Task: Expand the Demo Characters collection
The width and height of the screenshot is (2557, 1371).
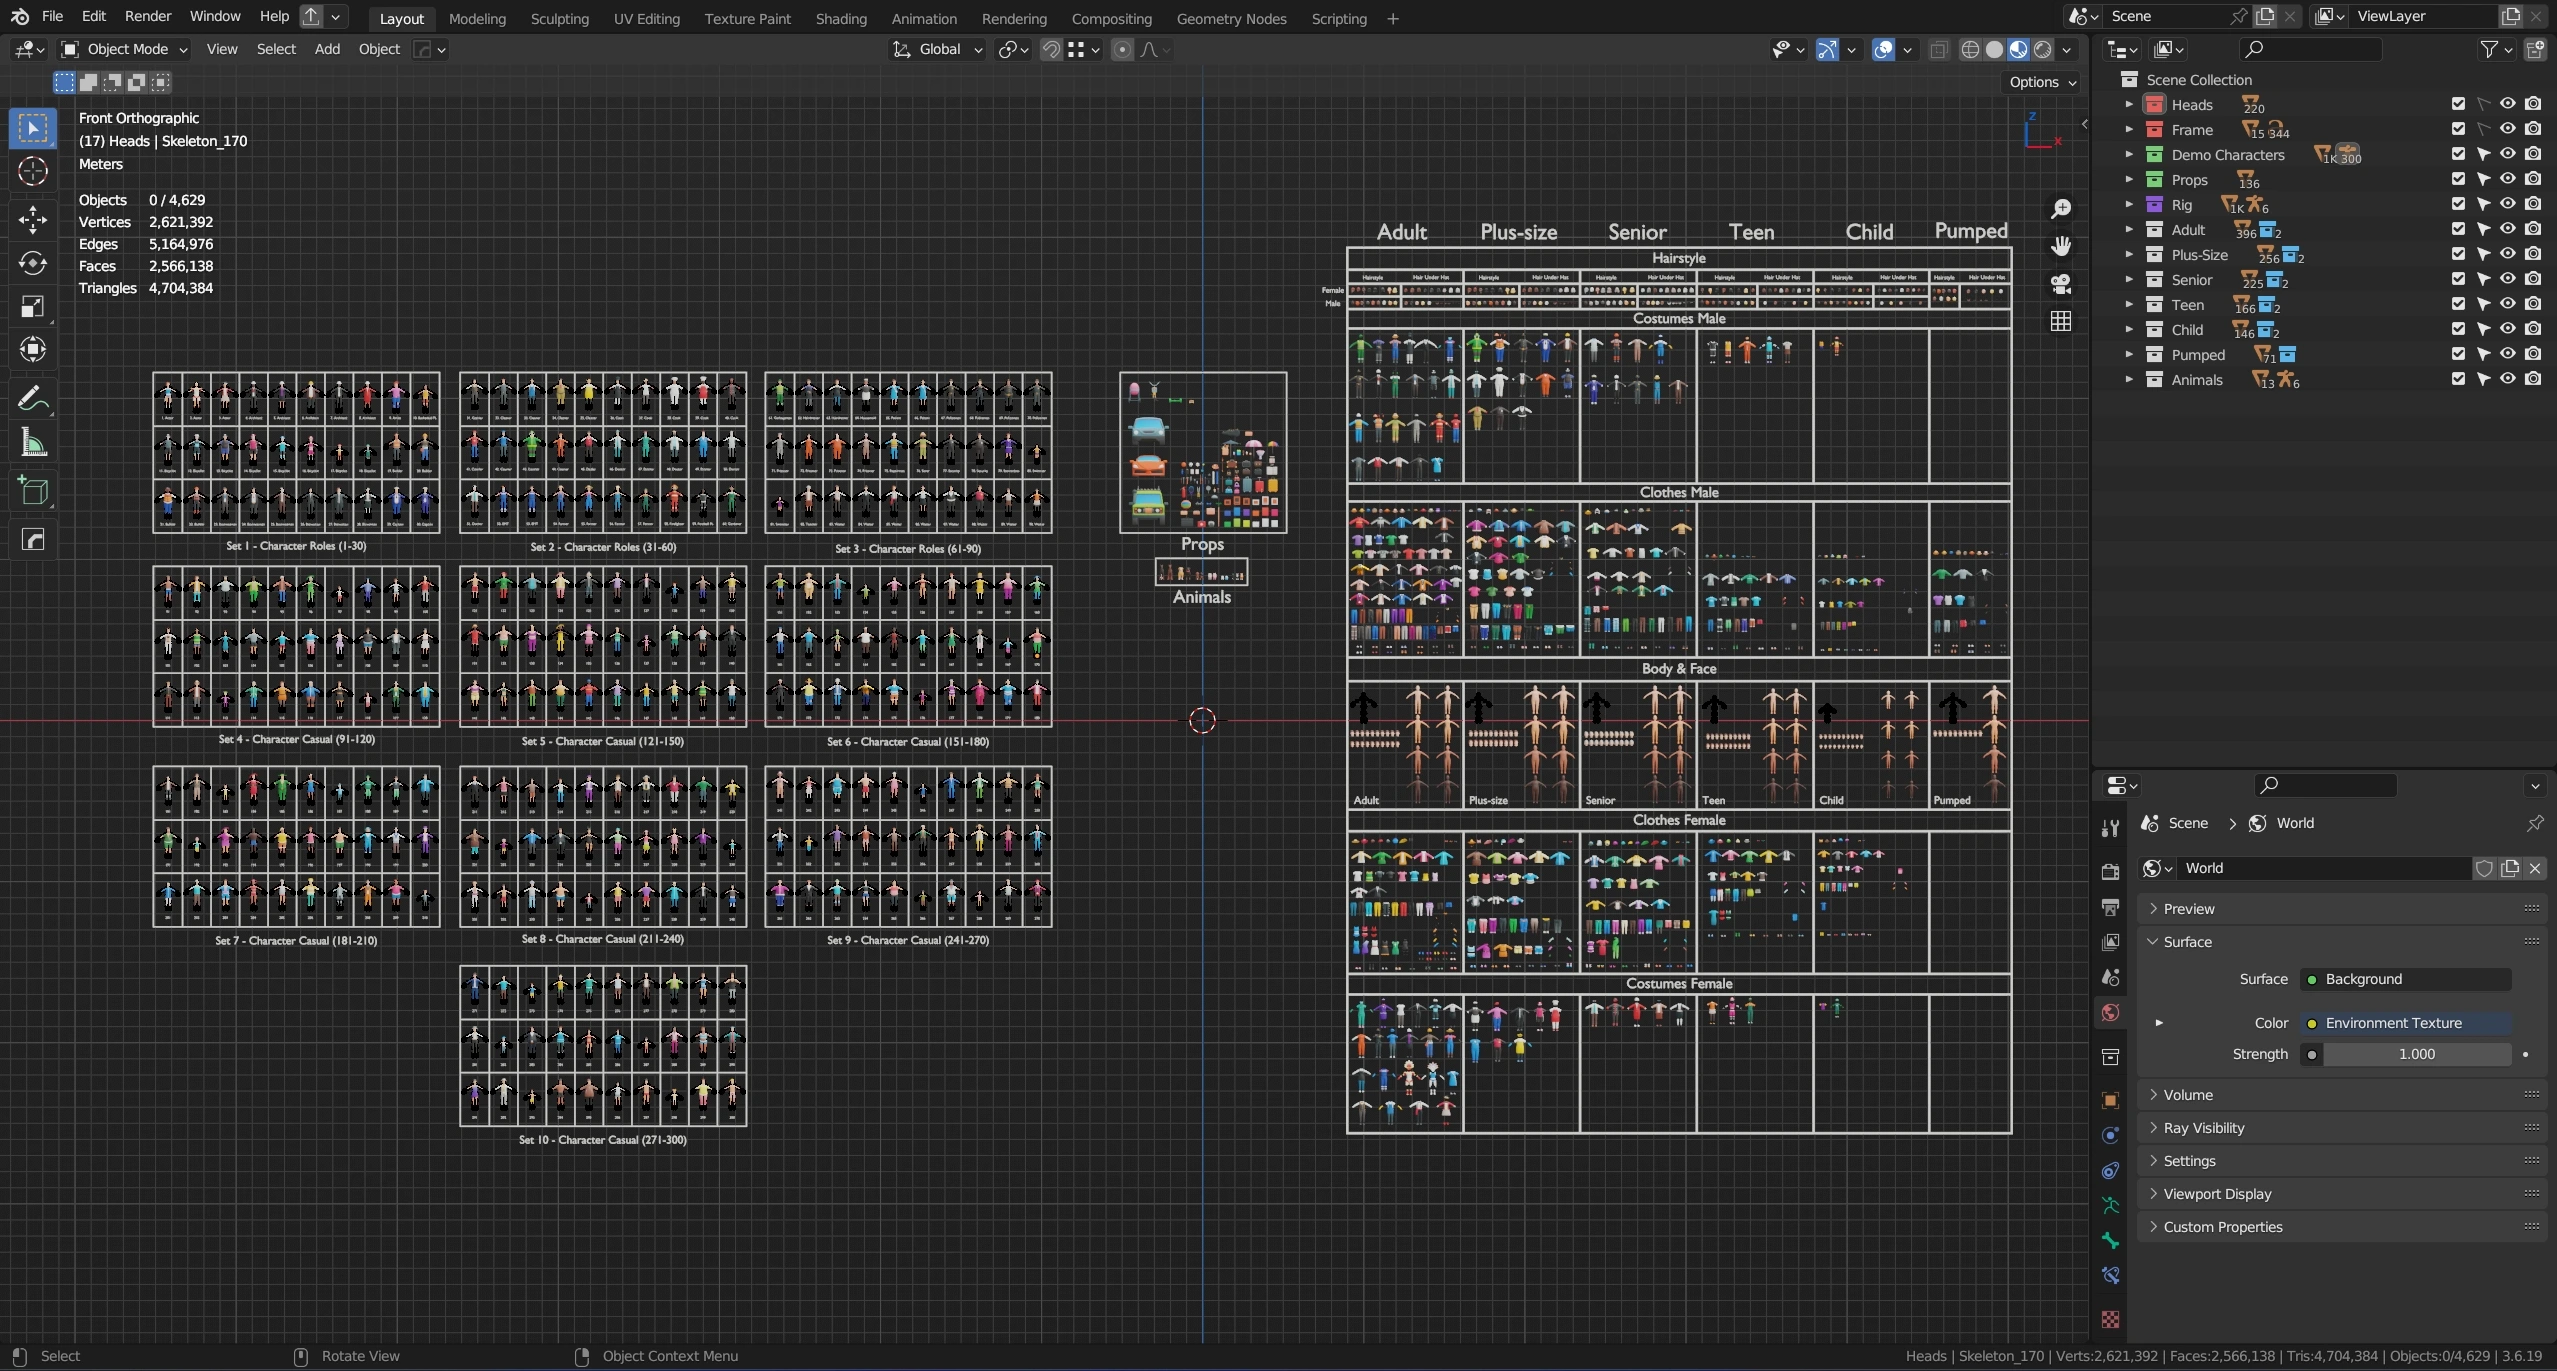Action: (2129, 154)
